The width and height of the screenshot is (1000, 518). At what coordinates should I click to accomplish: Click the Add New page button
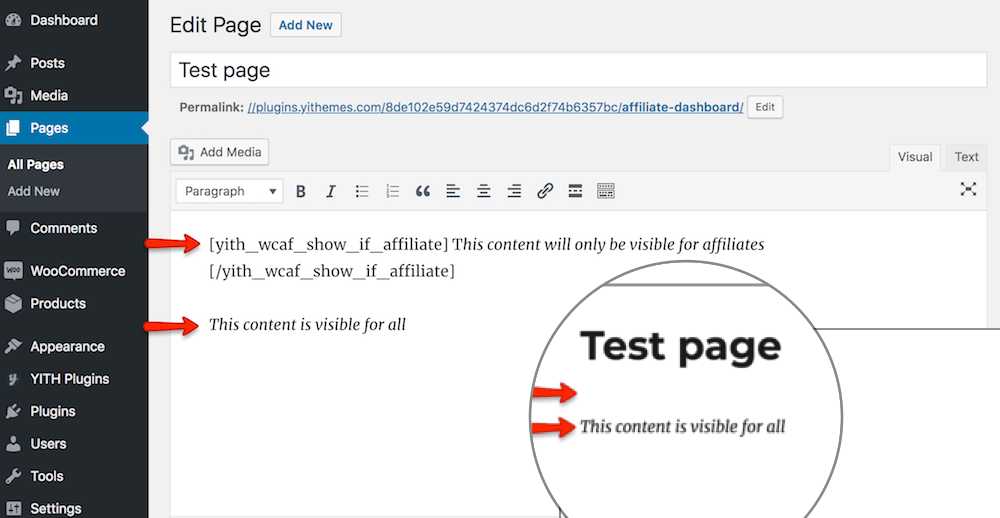coord(305,25)
